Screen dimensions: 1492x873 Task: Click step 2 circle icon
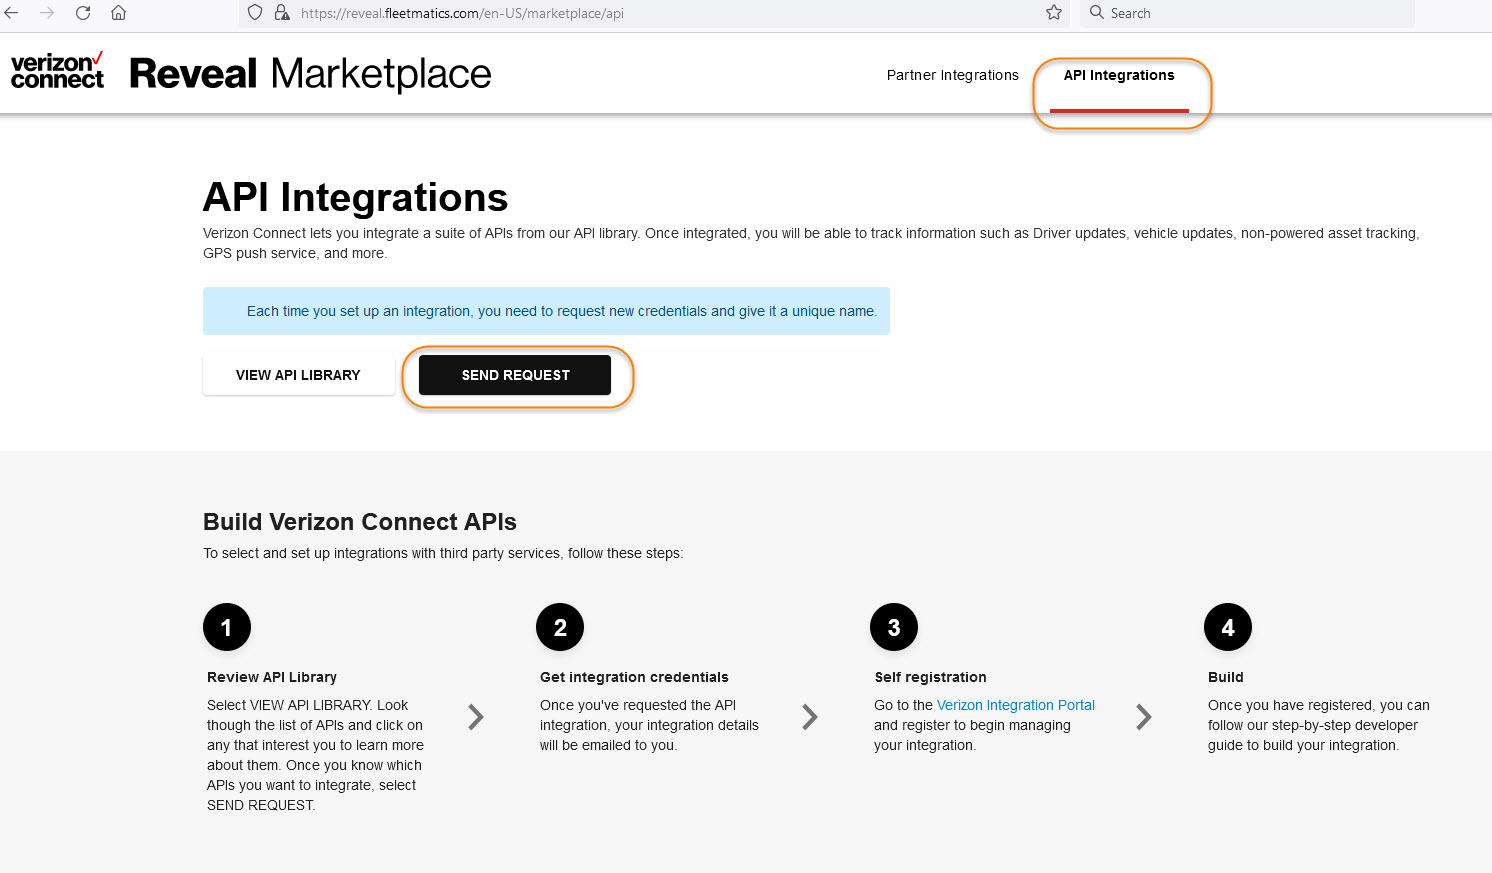tap(560, 627)
